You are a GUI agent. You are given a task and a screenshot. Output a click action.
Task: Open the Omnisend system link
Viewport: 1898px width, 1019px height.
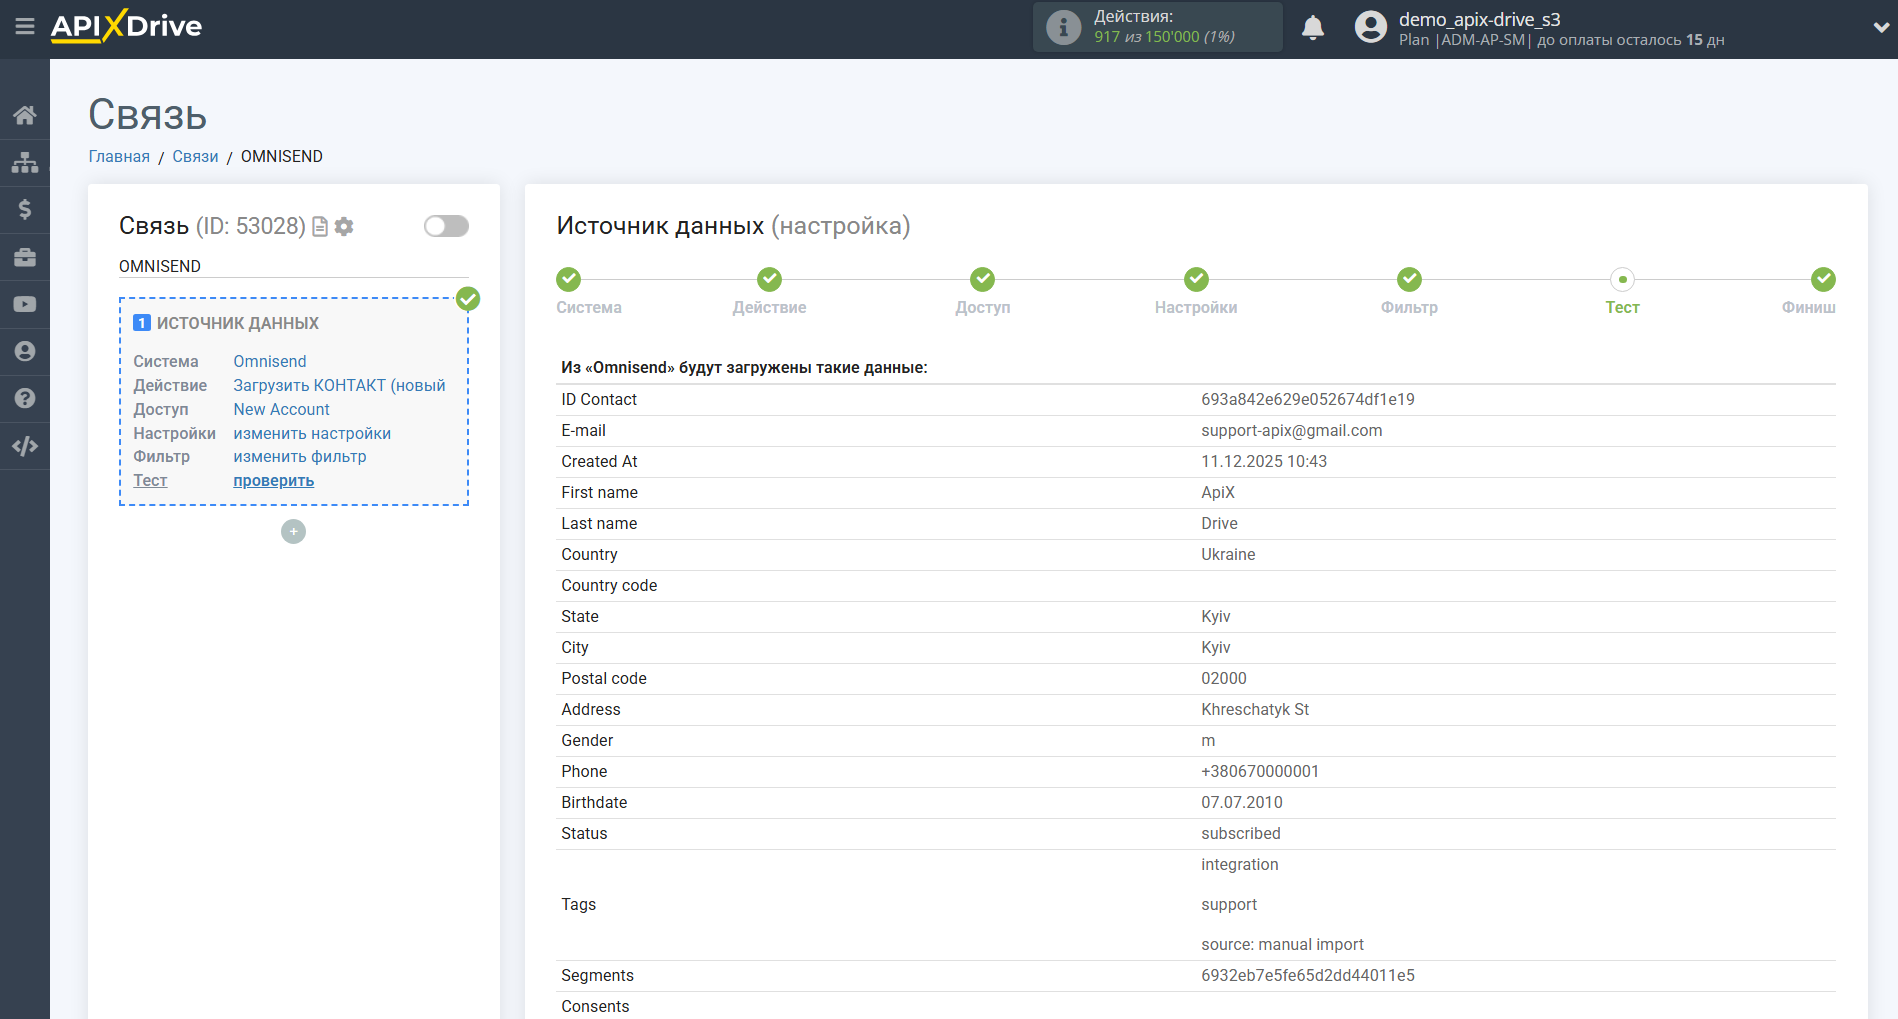(x=270, y=362)
